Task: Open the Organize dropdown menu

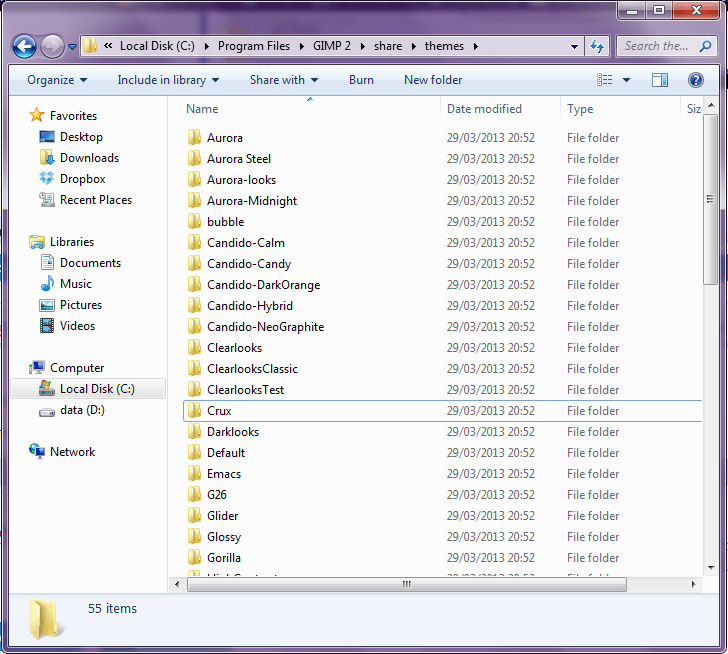Action: 57,80
